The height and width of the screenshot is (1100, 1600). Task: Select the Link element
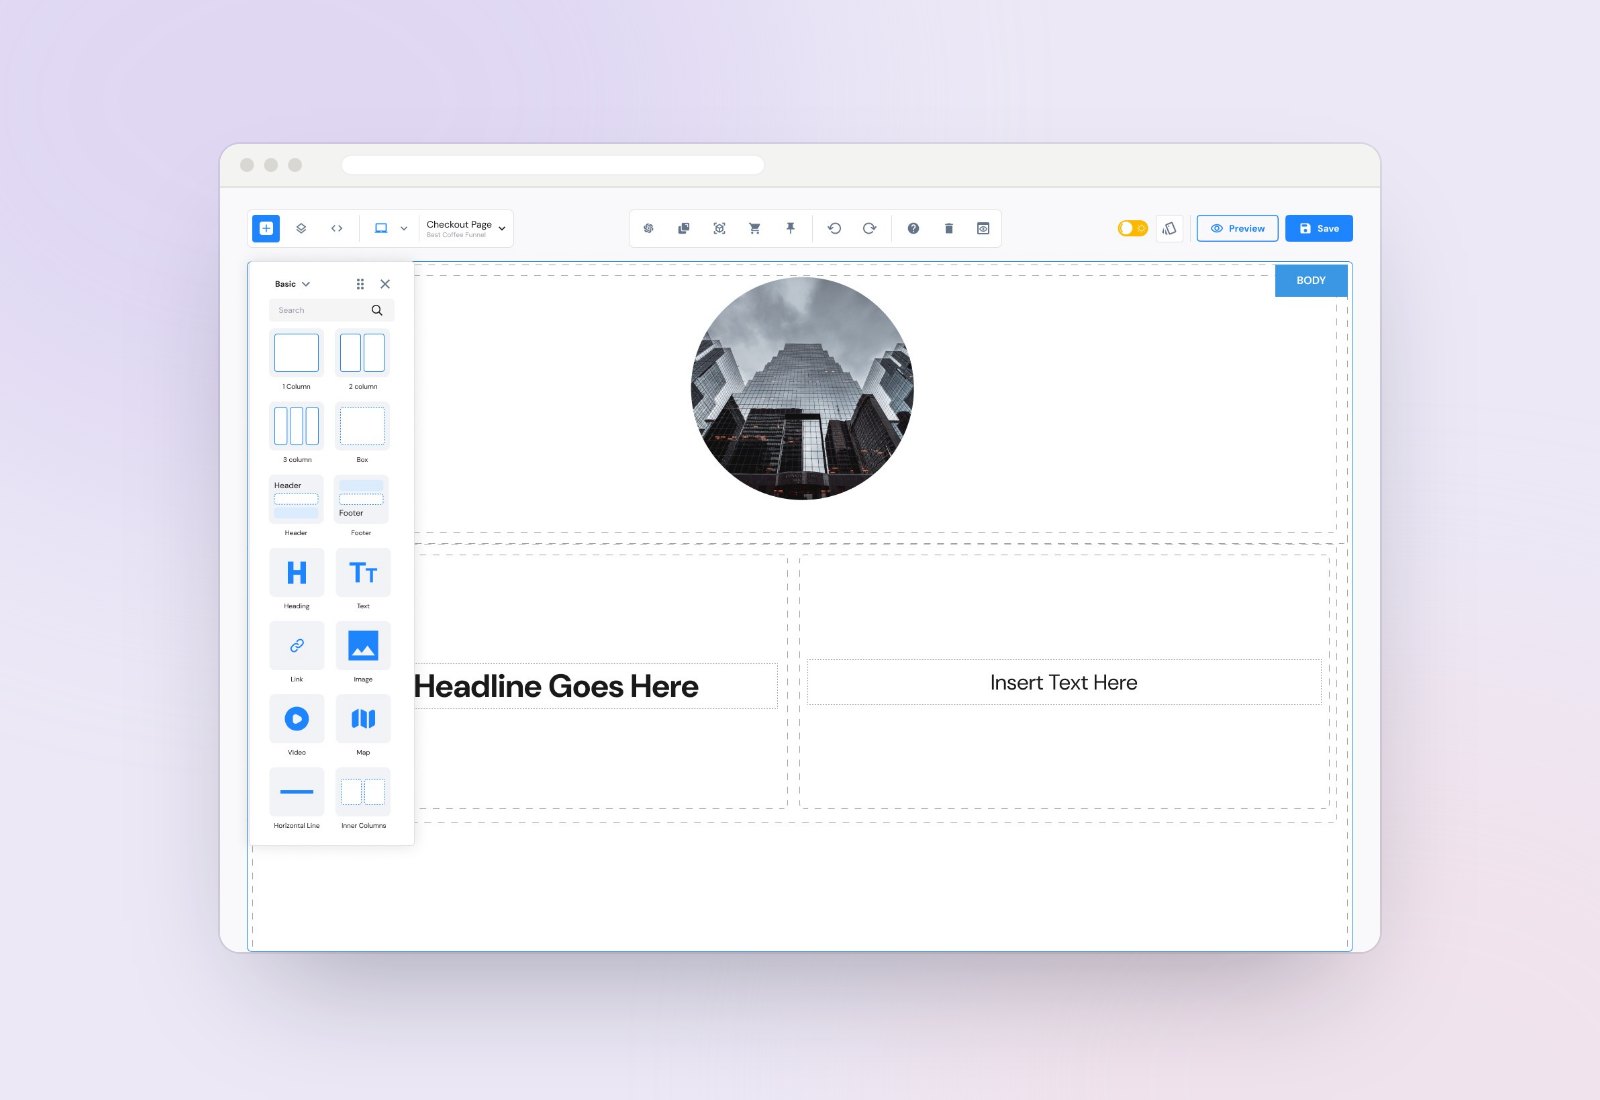coord(297,645)
